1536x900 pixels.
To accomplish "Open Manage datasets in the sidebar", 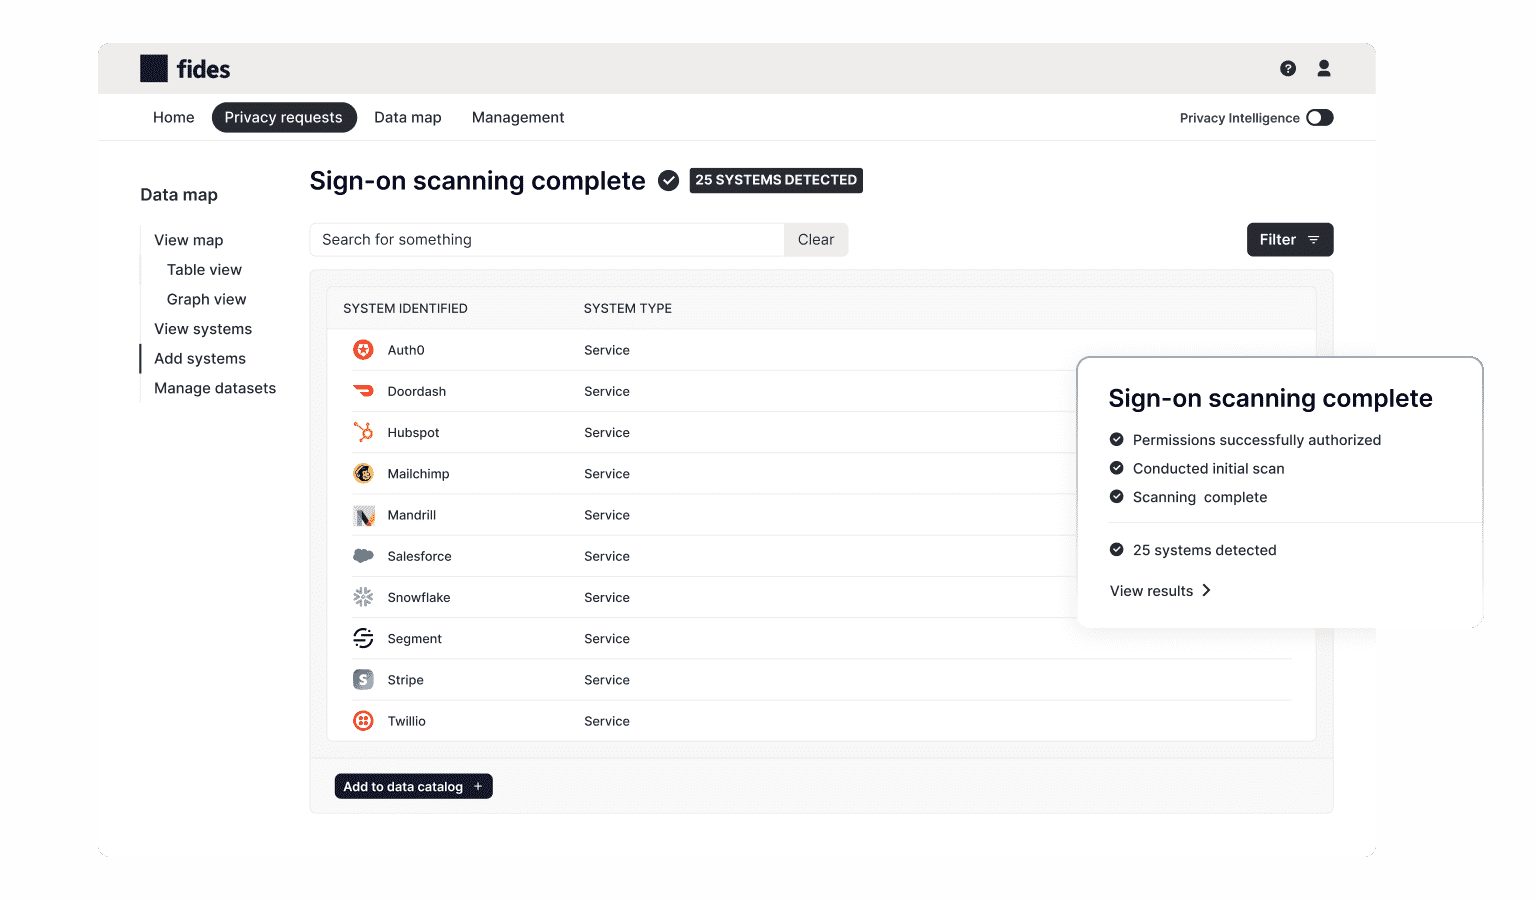I will pyautogui.click(x=215, y=388).
